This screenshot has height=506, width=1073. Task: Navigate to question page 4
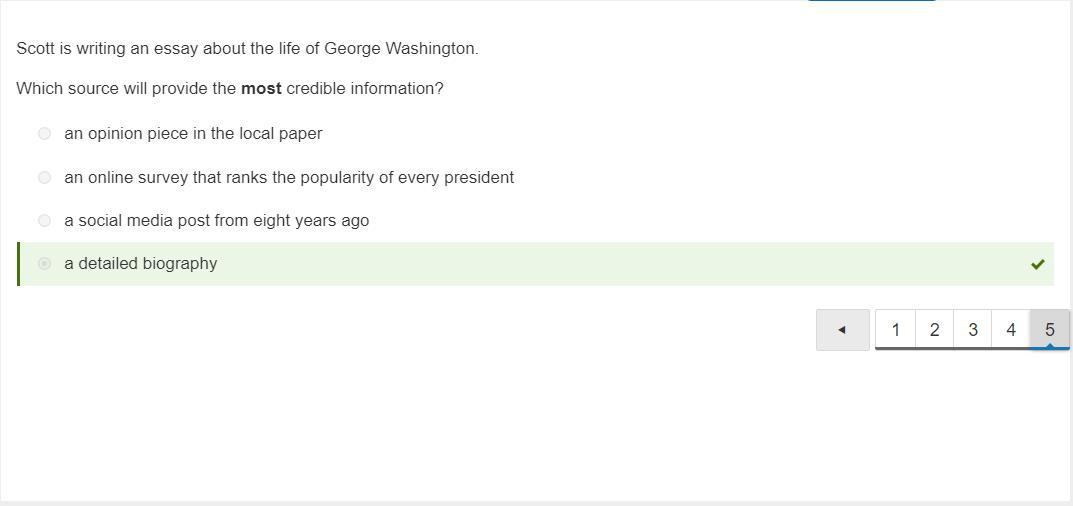1011,329
